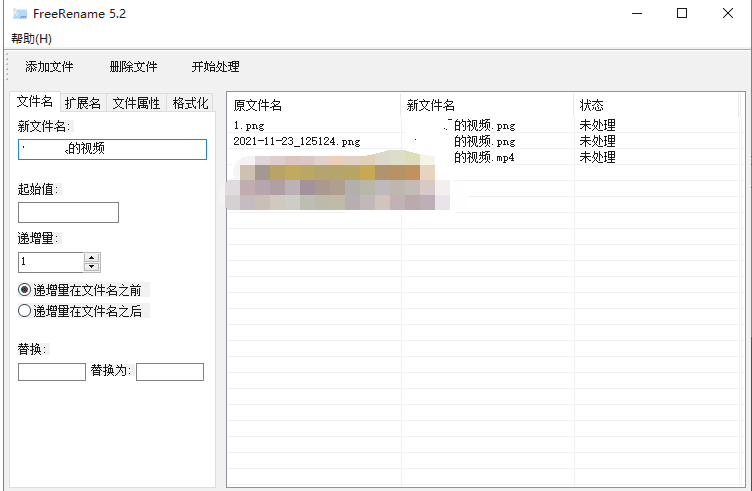
Task: Decrease 递增量 with the down arrow
Action: 92,267
